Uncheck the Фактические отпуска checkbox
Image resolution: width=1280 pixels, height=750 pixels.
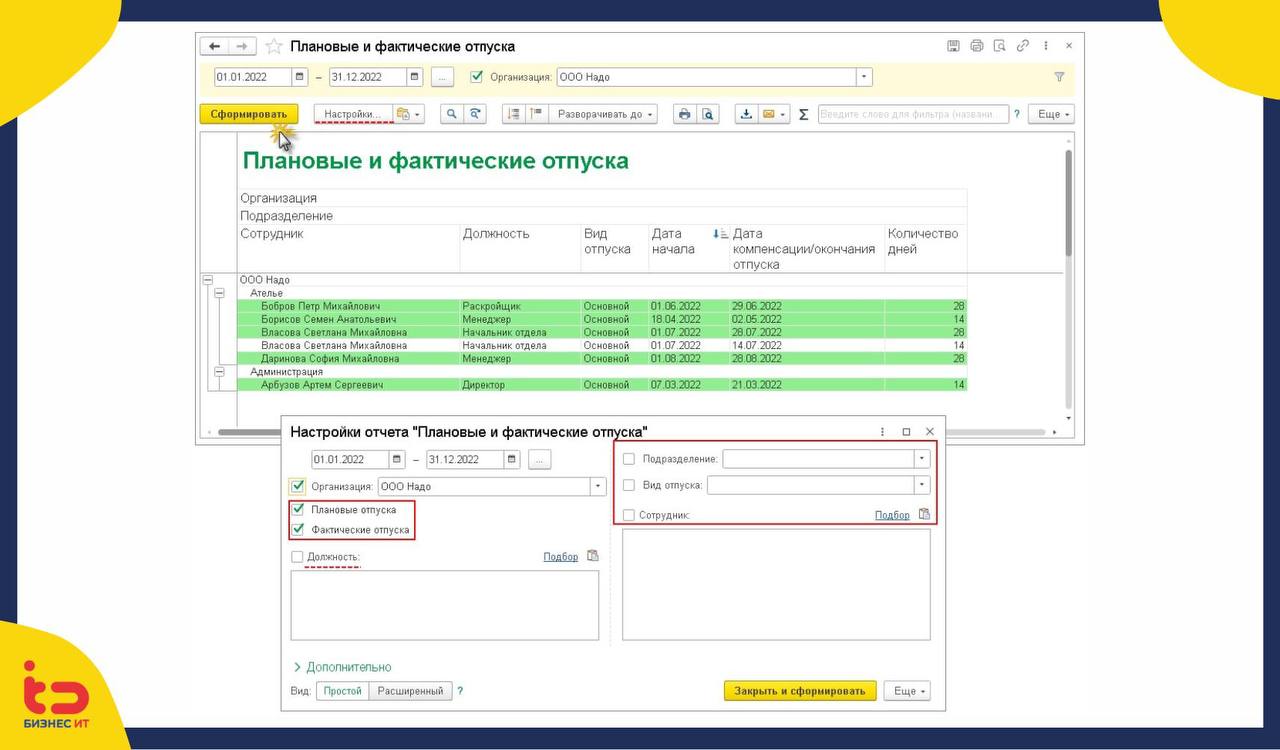[x=298, y=529]
